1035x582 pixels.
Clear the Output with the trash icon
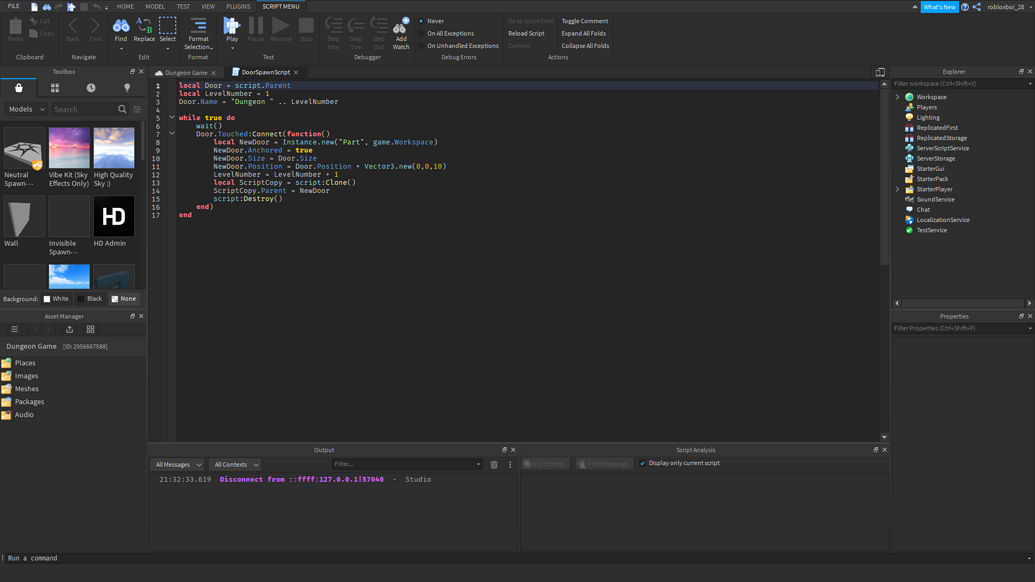[x=494, y=464]
